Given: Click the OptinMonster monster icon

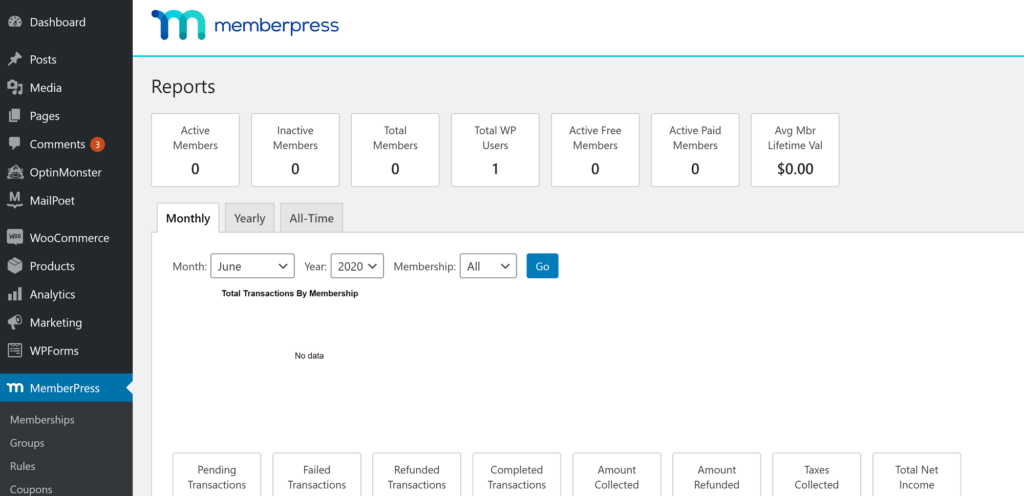Looking at the screenshot, I should [x=14, y=172].
